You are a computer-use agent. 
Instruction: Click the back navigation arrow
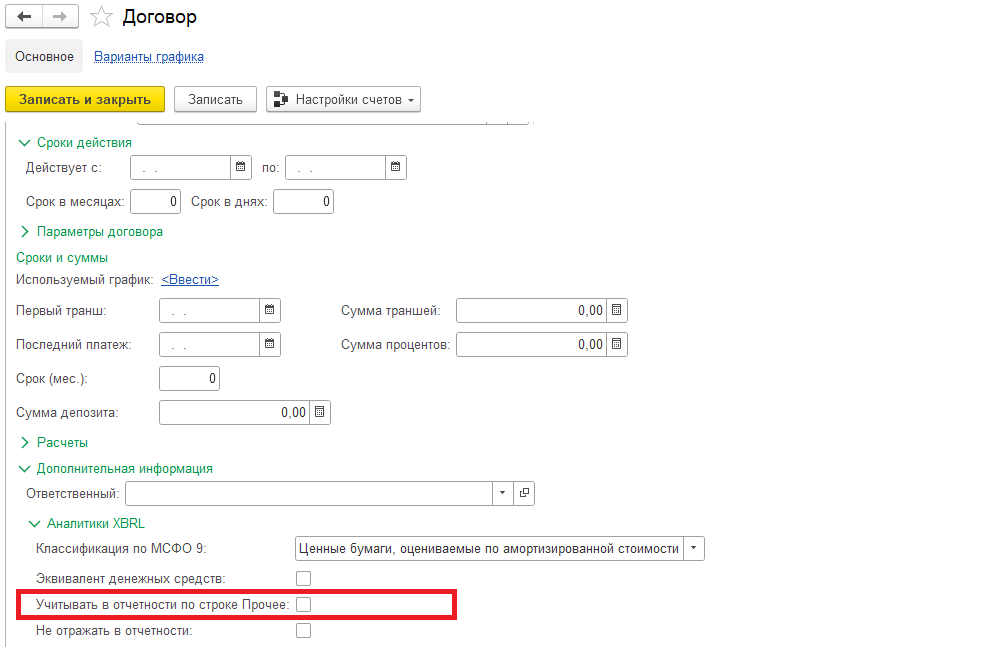pos(25,17)
